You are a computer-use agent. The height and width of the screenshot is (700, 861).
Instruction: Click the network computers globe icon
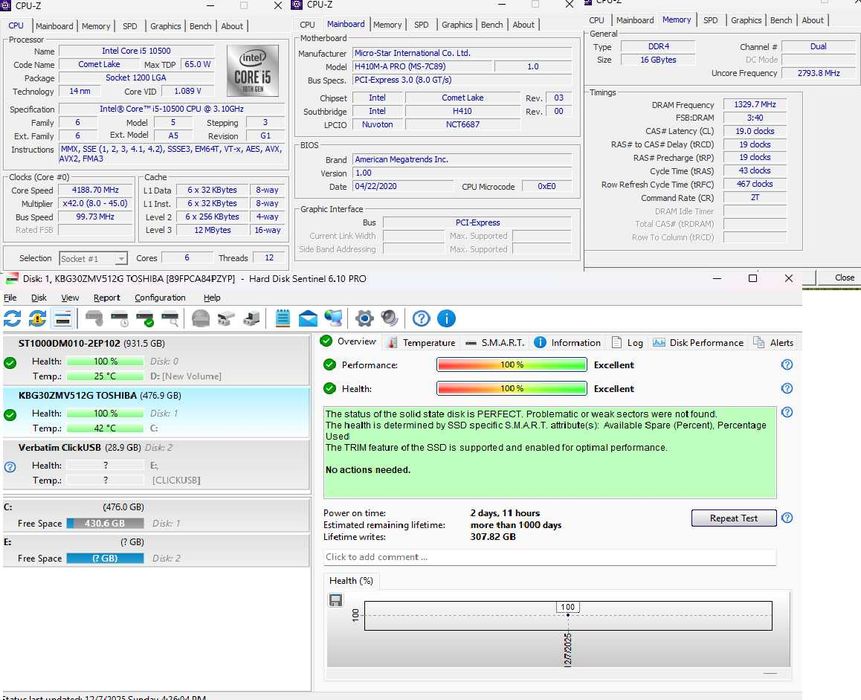click(333, 318)
